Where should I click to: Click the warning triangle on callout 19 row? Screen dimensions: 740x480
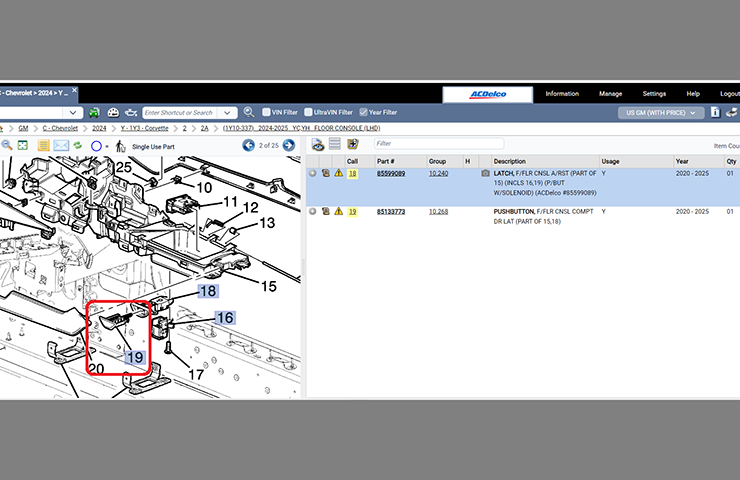338,212
